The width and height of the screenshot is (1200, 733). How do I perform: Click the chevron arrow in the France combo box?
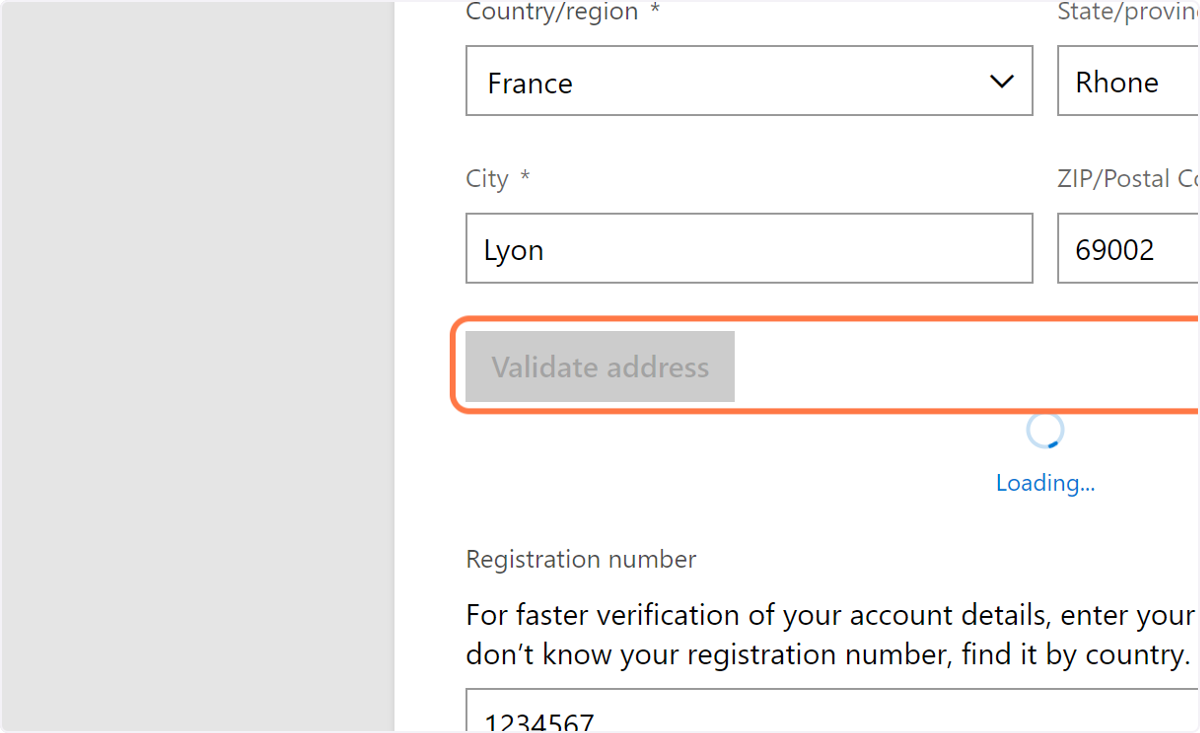tap(1001, 81)
